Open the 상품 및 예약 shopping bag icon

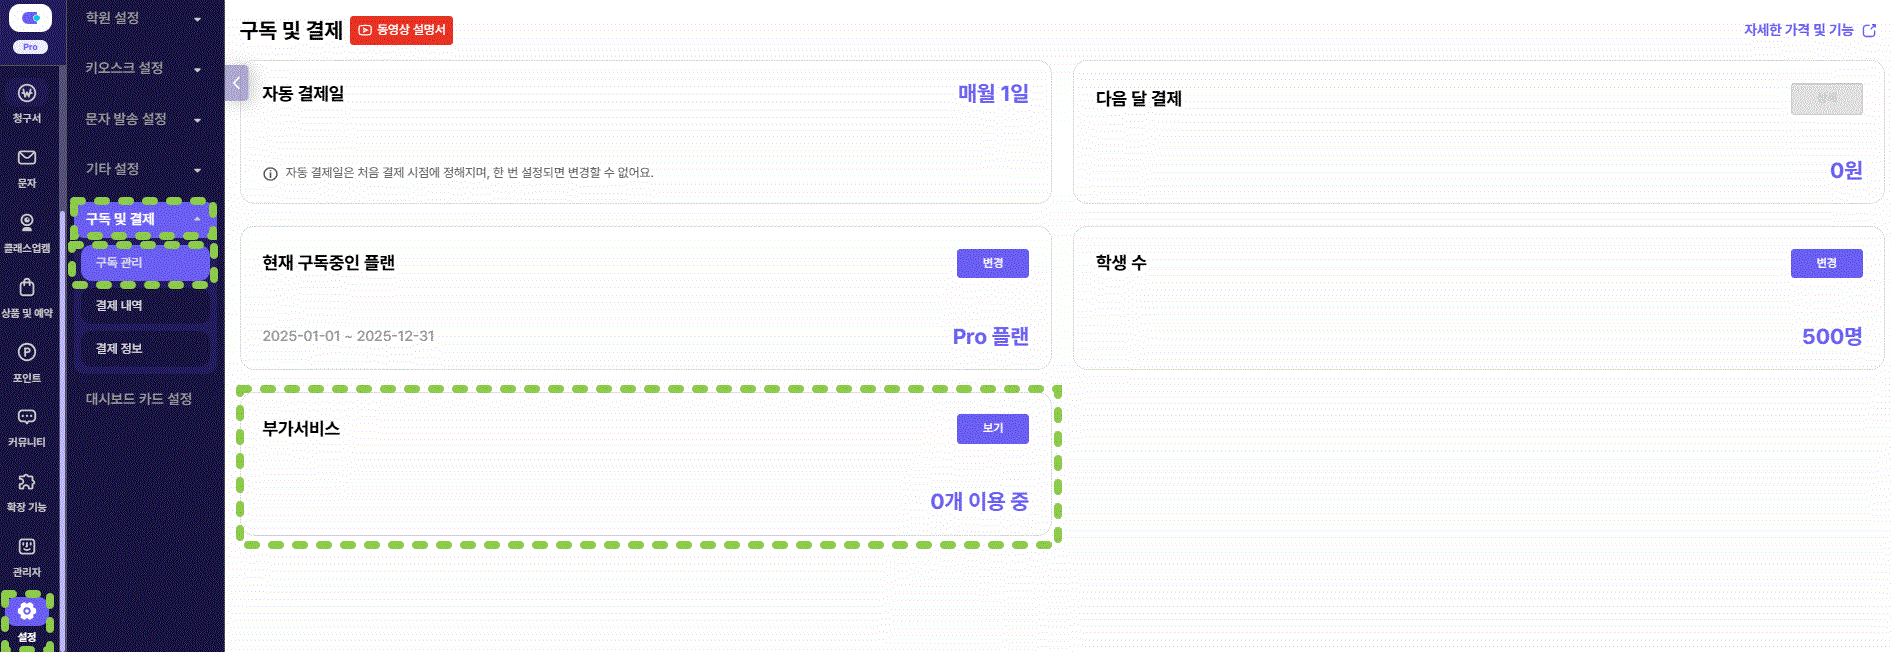coord(27,288)
